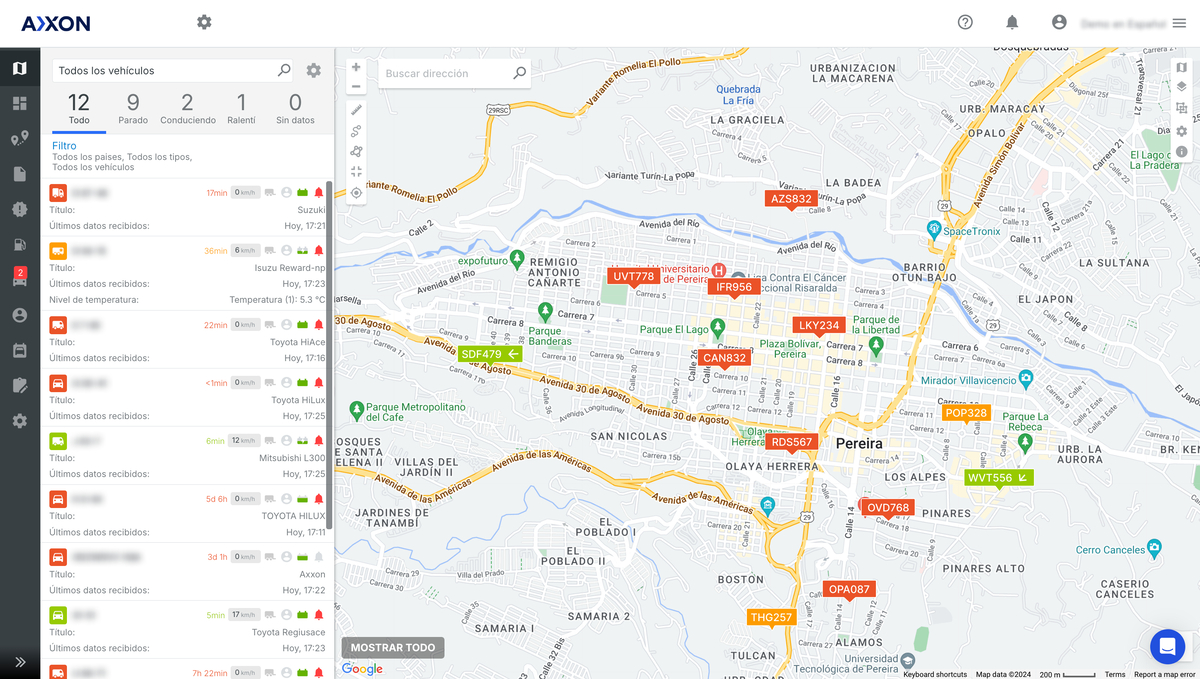This screenshot has height=679, width=1200.
Task: Click the 'MOSTRAR TODO' button
Action: click(393, 648)
